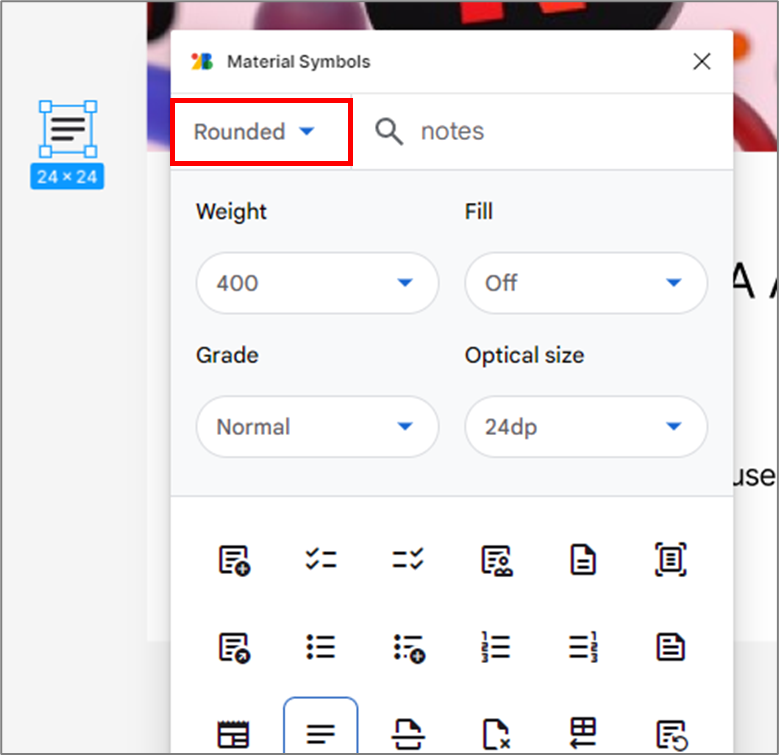
Task: Click the Material Symbols logo icon
Action: click(202, 62)
